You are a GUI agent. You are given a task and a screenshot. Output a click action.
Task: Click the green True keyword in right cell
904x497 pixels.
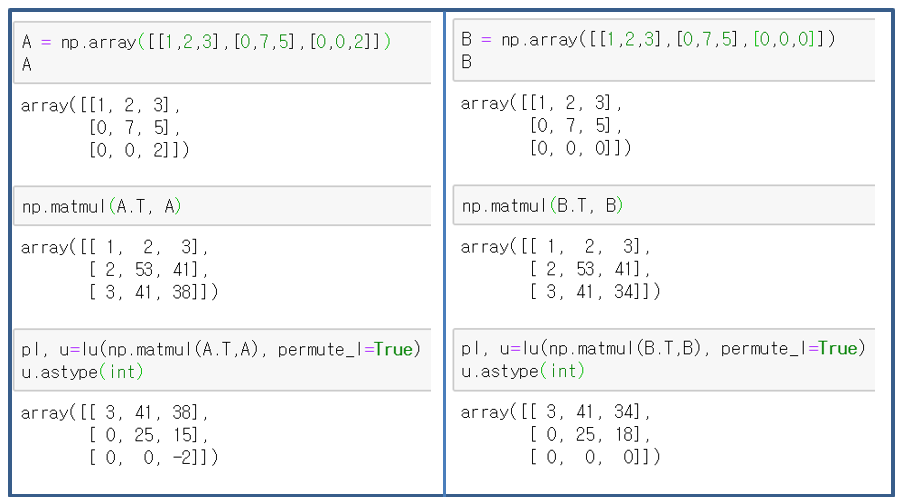[x=838, y=348]
